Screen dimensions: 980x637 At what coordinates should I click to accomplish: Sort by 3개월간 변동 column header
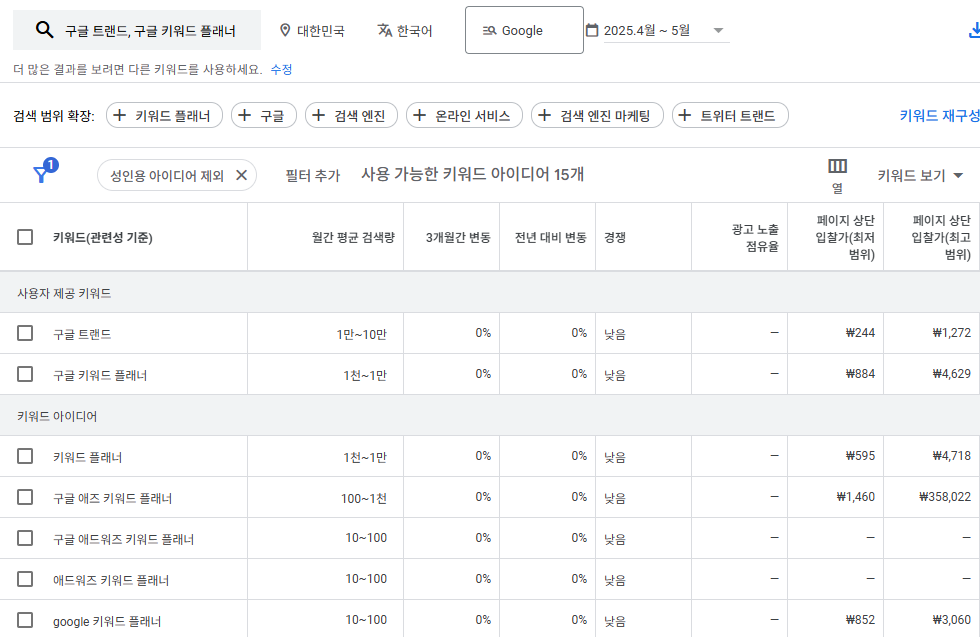[458, 238]
